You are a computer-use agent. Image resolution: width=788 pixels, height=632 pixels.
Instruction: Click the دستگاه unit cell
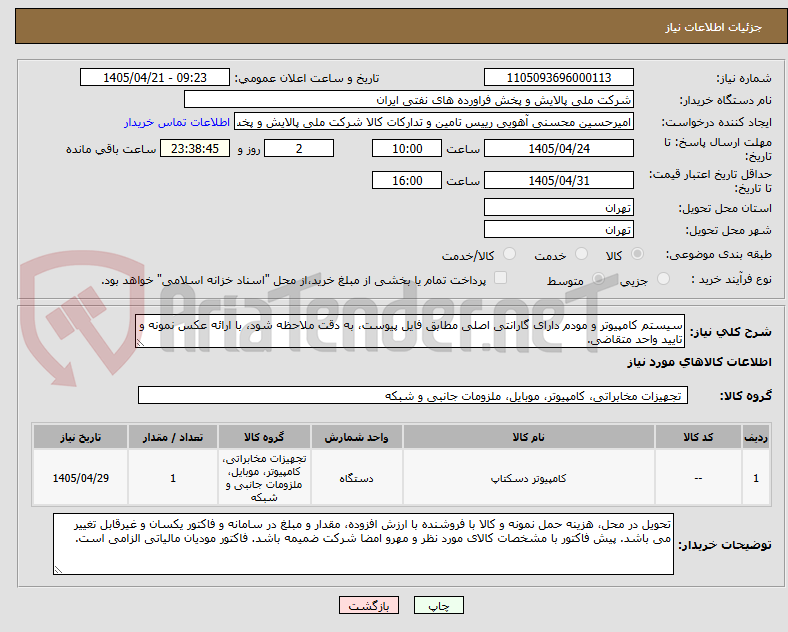click(356, 478)
